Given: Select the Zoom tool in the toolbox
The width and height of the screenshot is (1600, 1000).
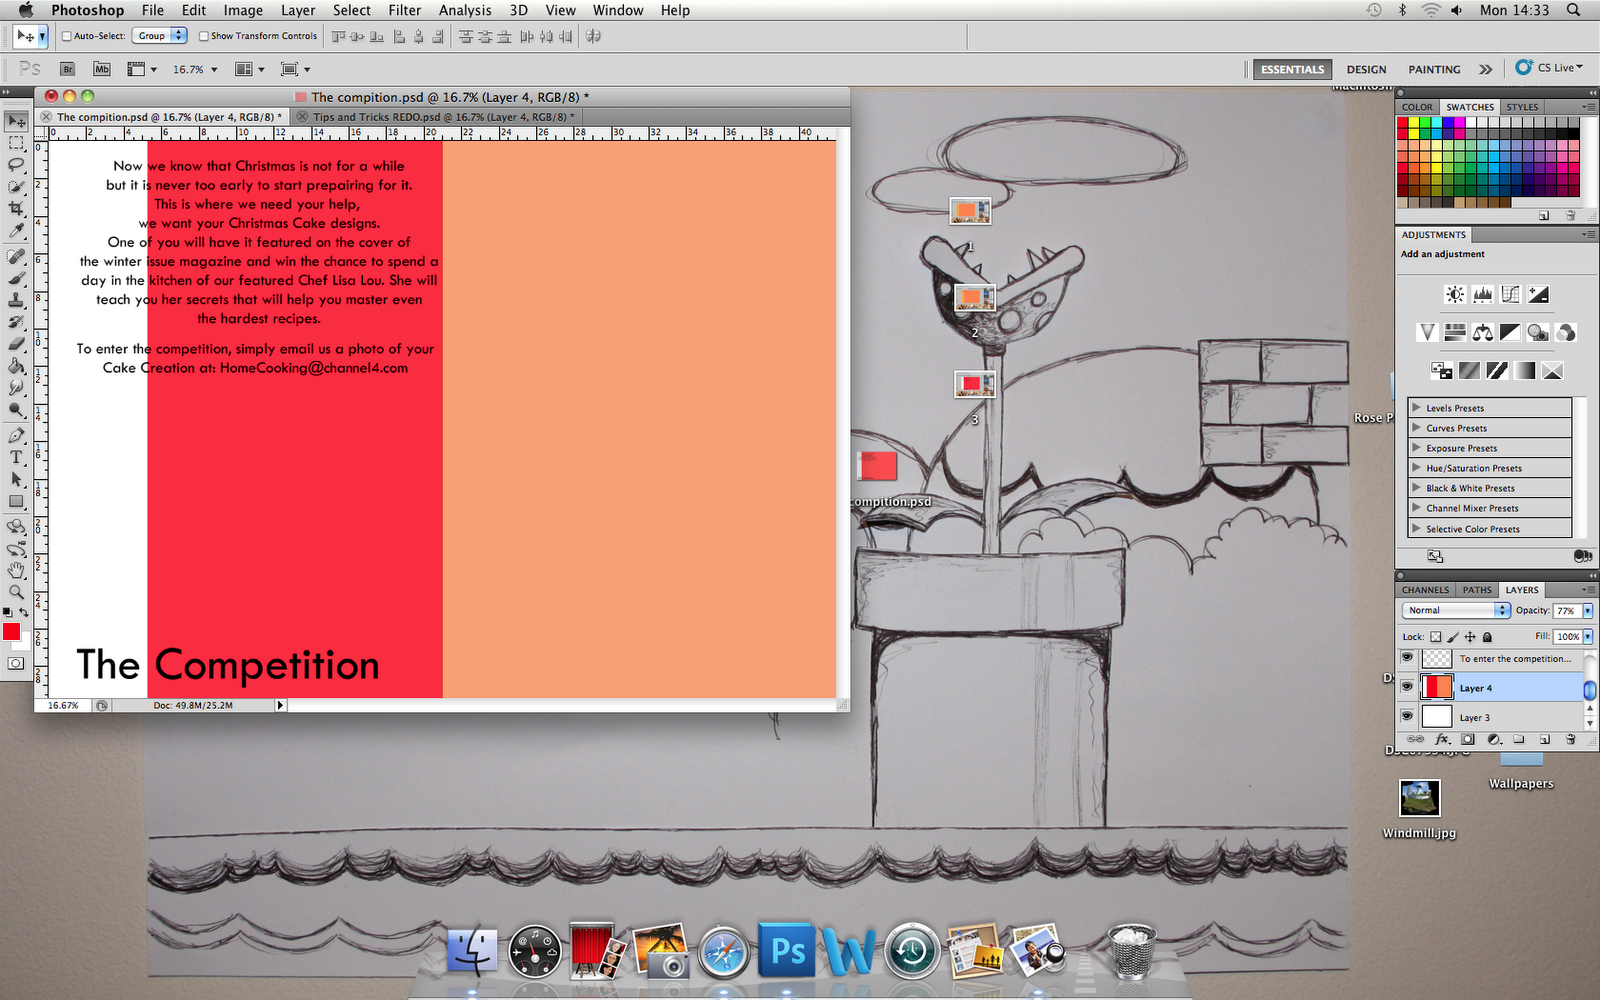Looking at the screenshot, I should [x=16, y=592].
